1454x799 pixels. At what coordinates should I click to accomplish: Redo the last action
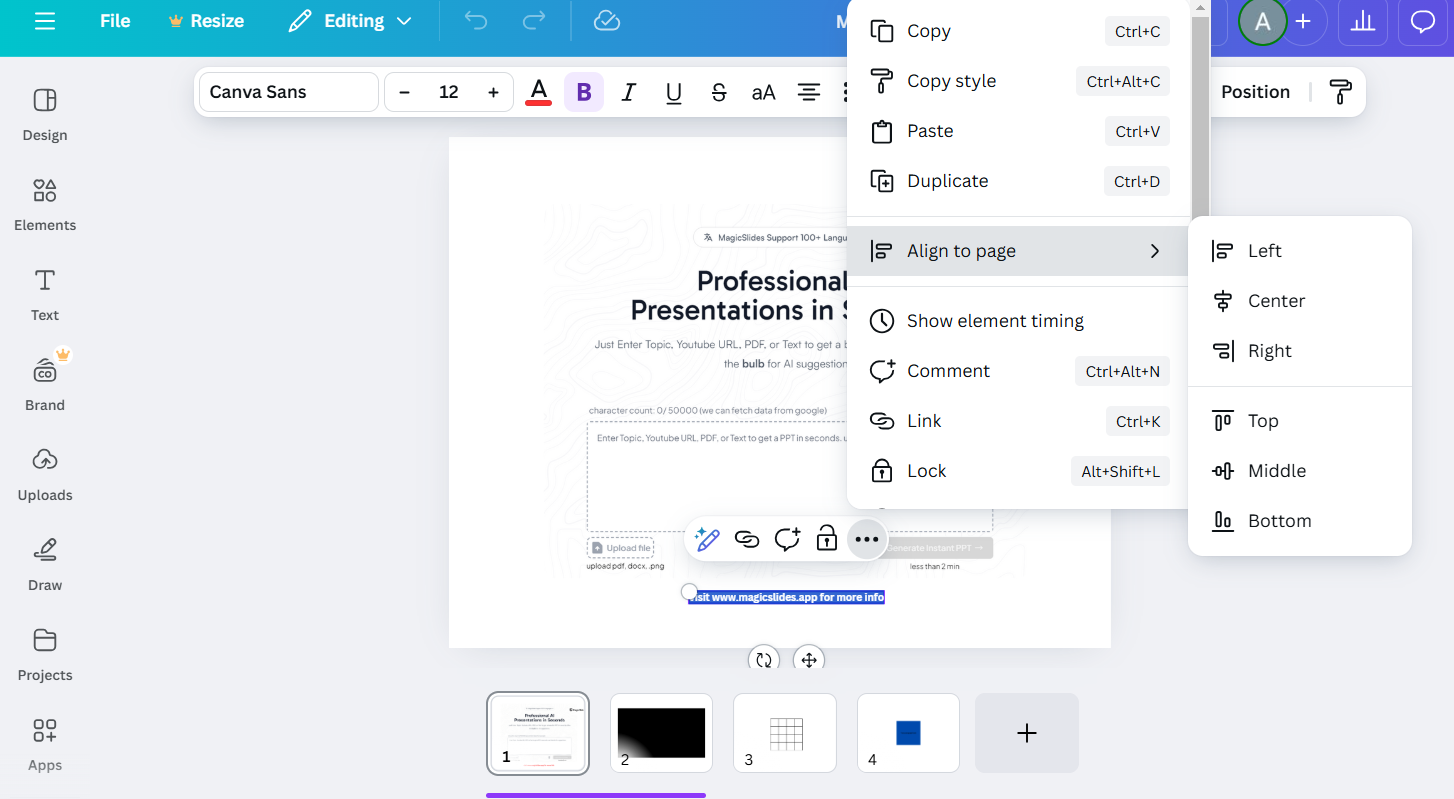tap(535, 21)
